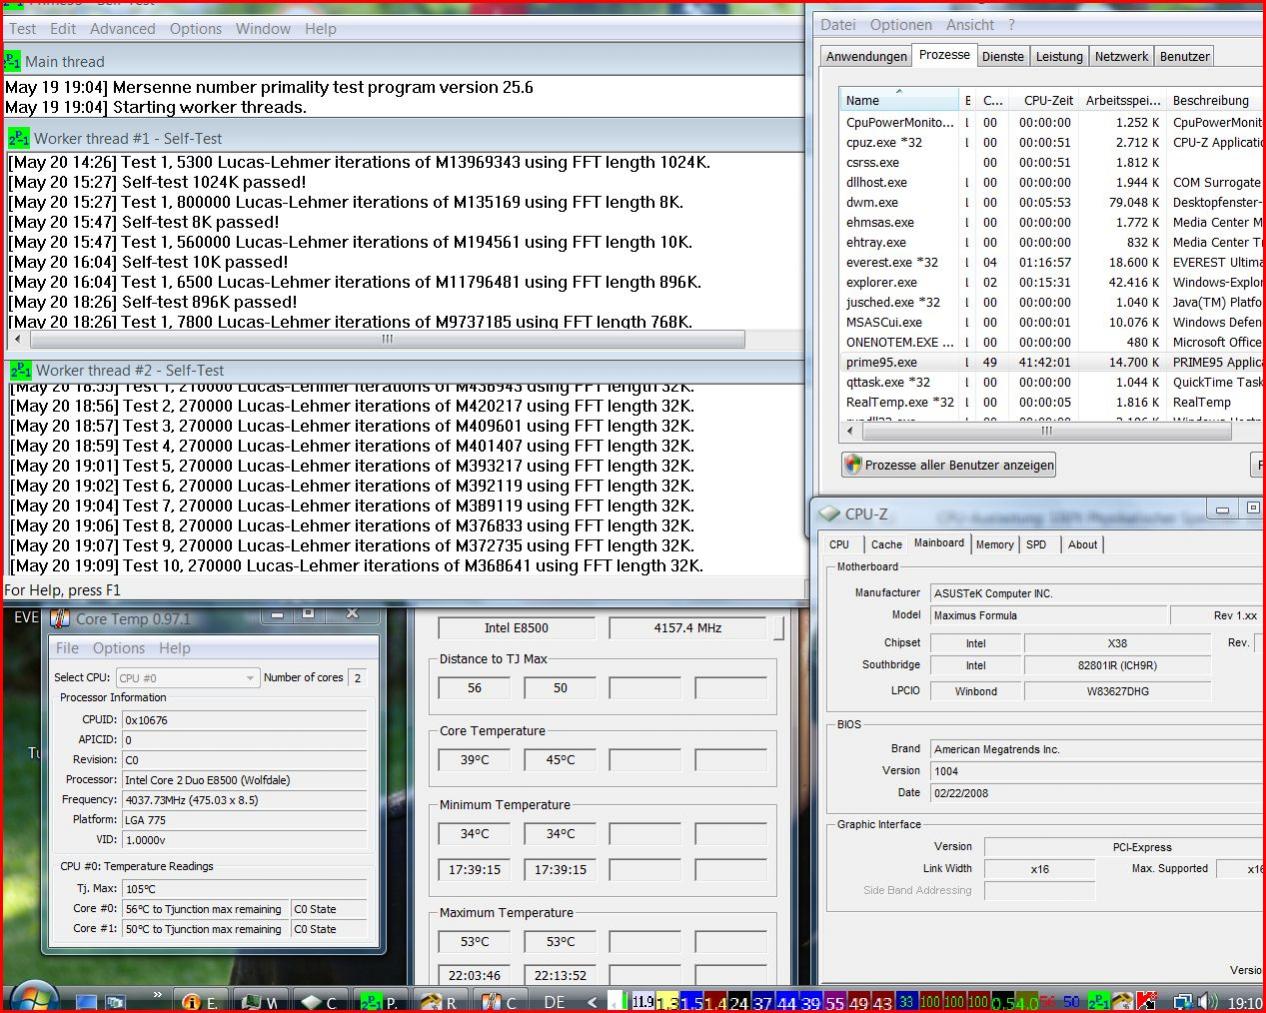This screenshot has height=1013, width=1266.
Task: Click Worker thread #1 window icon
Action: 19,138
